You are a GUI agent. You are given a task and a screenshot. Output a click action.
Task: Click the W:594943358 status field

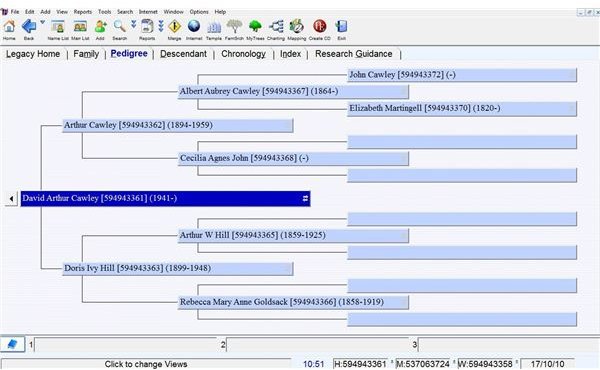pos(485,364)
